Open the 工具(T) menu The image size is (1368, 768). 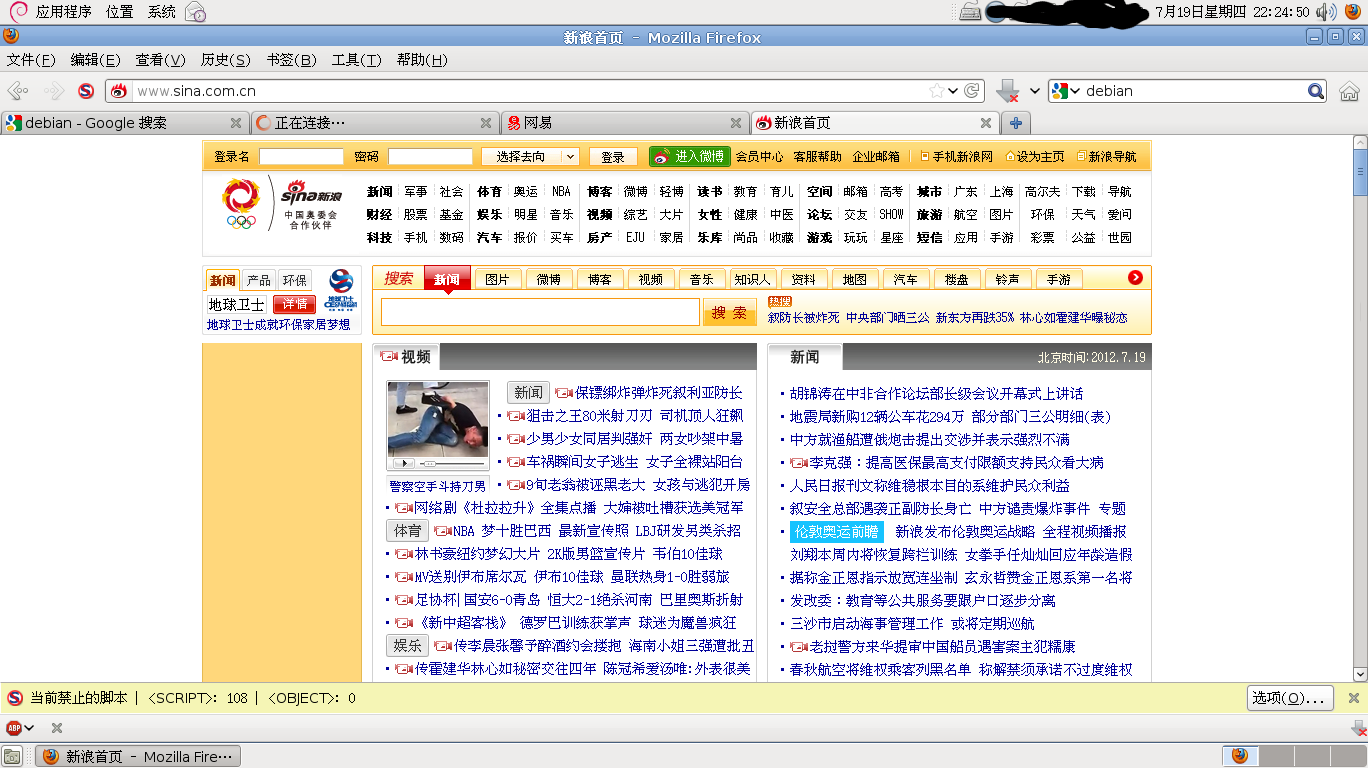pyautogui.click(x=356, y=60)
